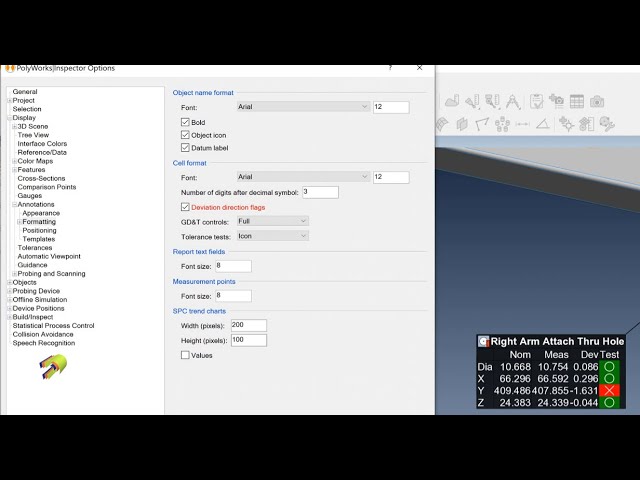
Task: Expand the Color Maps tree node
Action: pos(14,161)
